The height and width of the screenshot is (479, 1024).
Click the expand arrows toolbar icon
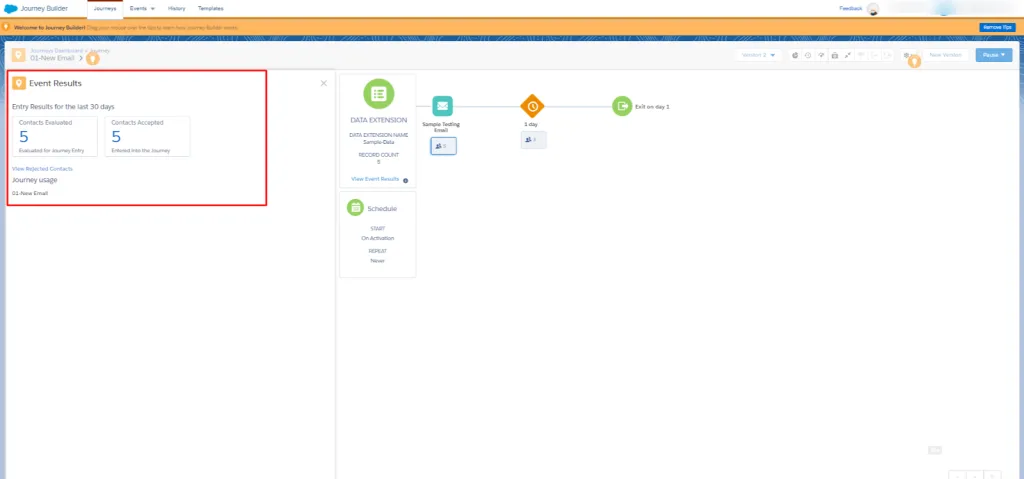[848, 55]
